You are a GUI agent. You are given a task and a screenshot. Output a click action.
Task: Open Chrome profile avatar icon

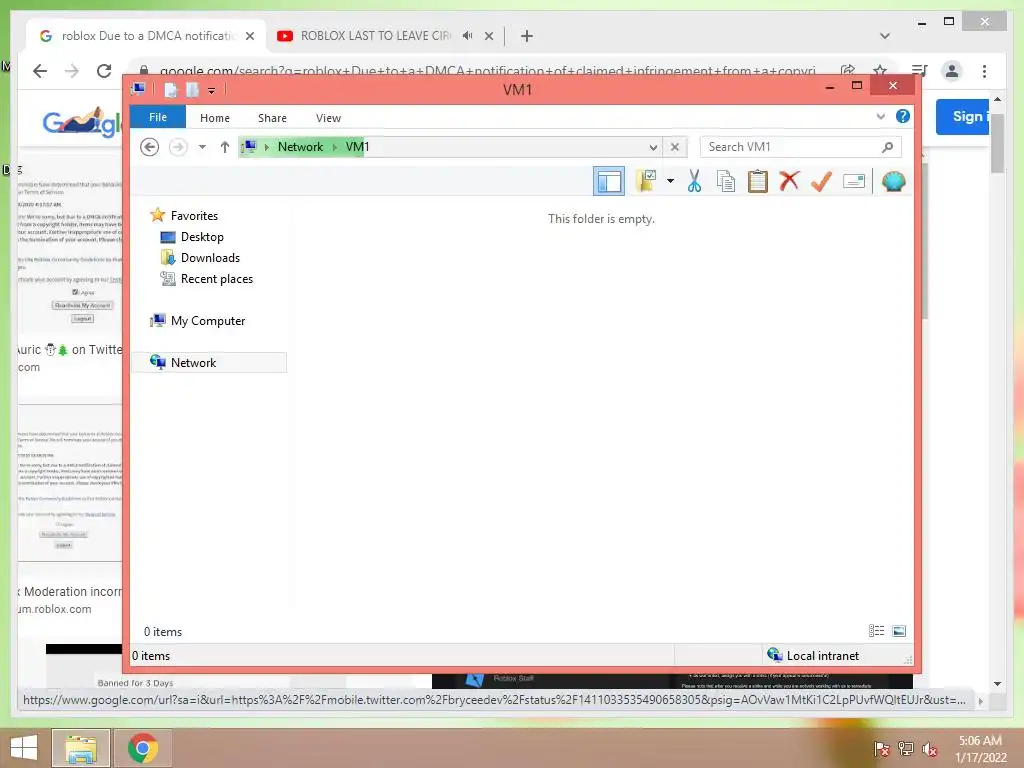coord(952,71)
